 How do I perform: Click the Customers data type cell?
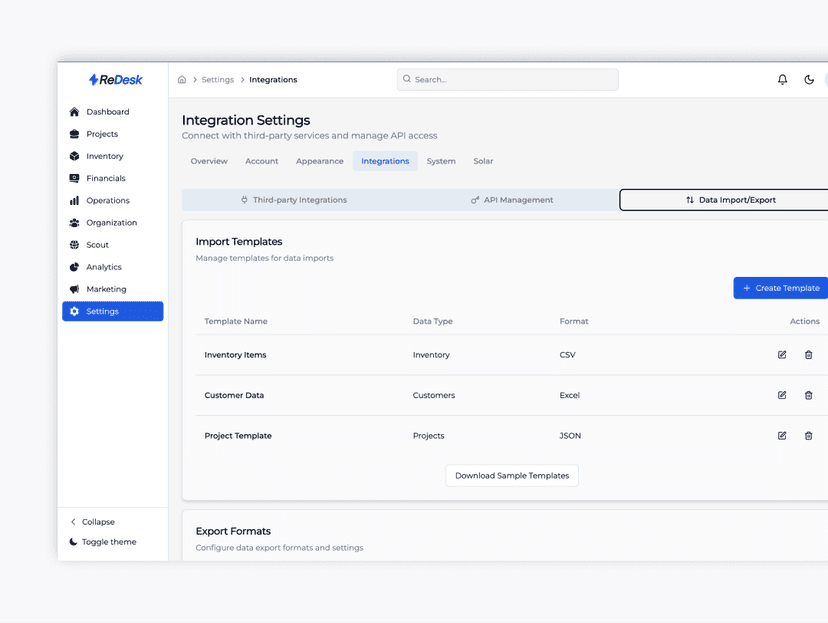434,395
